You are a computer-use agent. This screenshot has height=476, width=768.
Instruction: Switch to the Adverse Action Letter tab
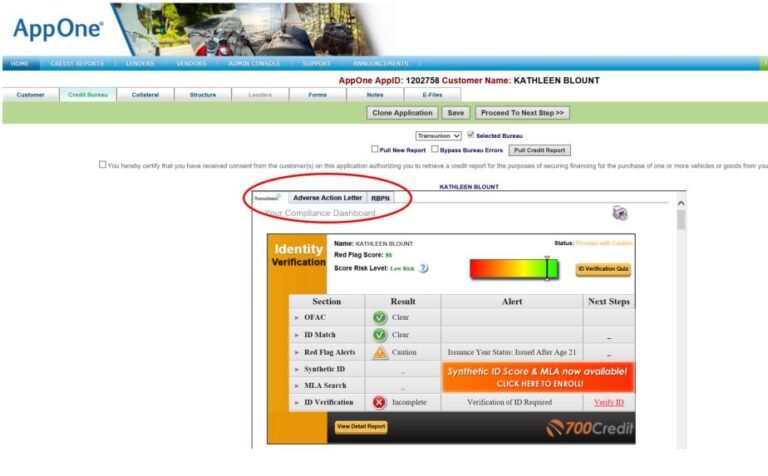pyautogui.click(x=327, y=198)
